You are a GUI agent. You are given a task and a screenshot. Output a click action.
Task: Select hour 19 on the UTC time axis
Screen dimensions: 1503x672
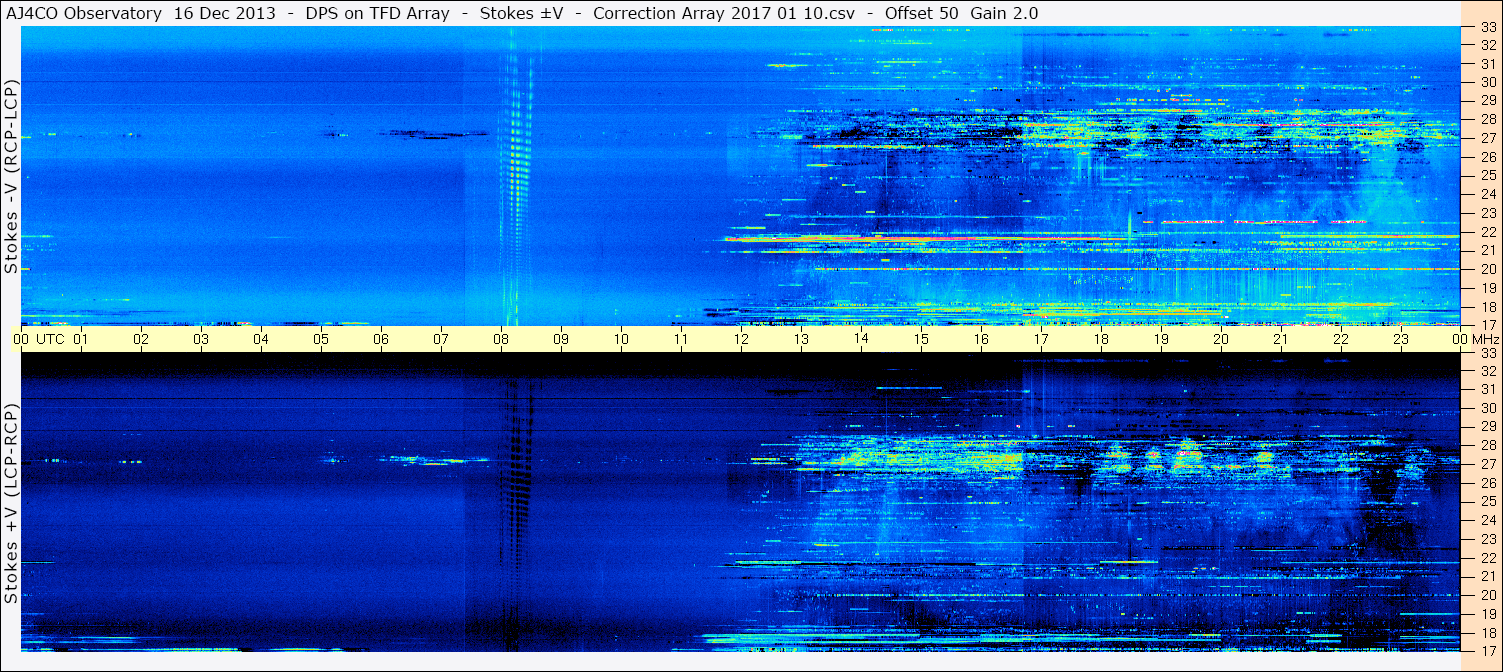point(1161,339)
